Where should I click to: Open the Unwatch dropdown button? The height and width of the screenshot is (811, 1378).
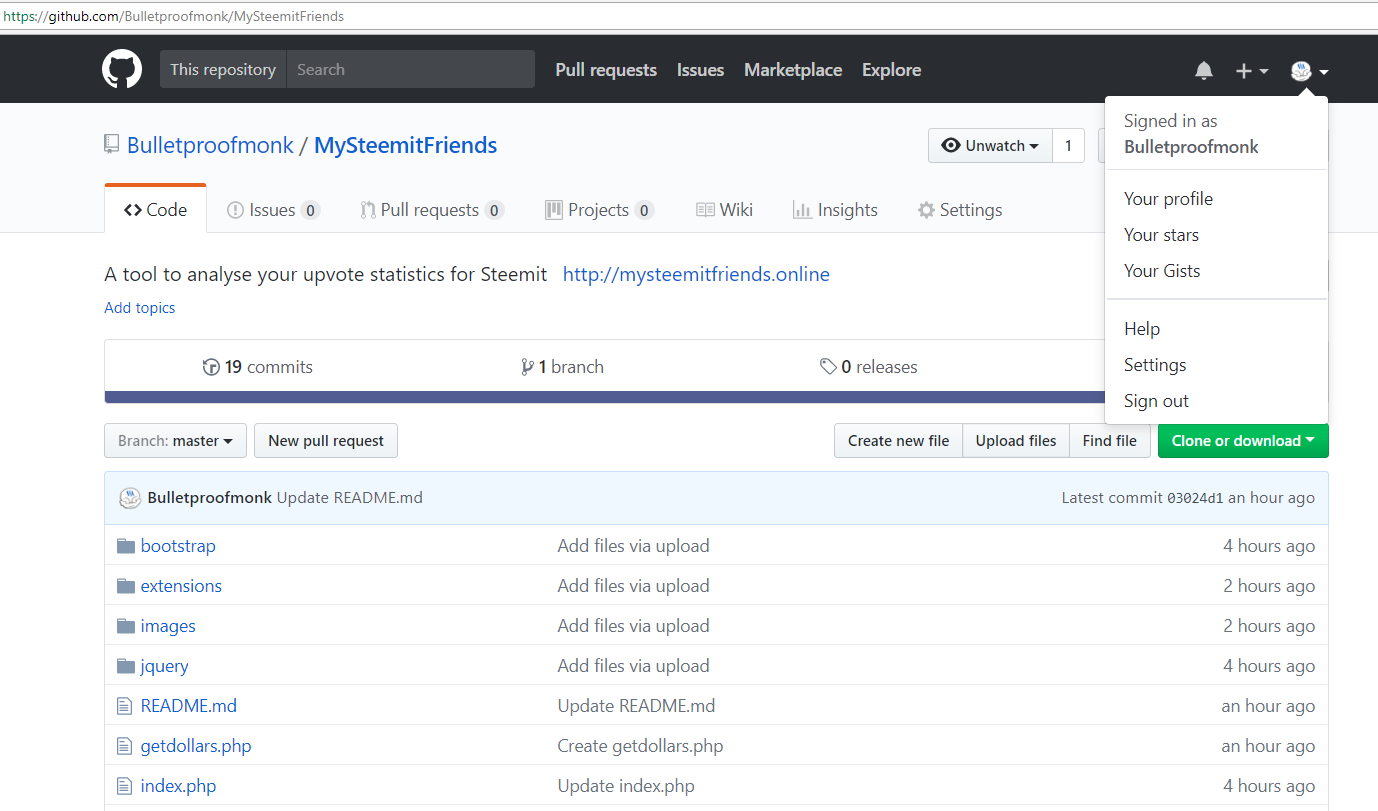[990, 146]
